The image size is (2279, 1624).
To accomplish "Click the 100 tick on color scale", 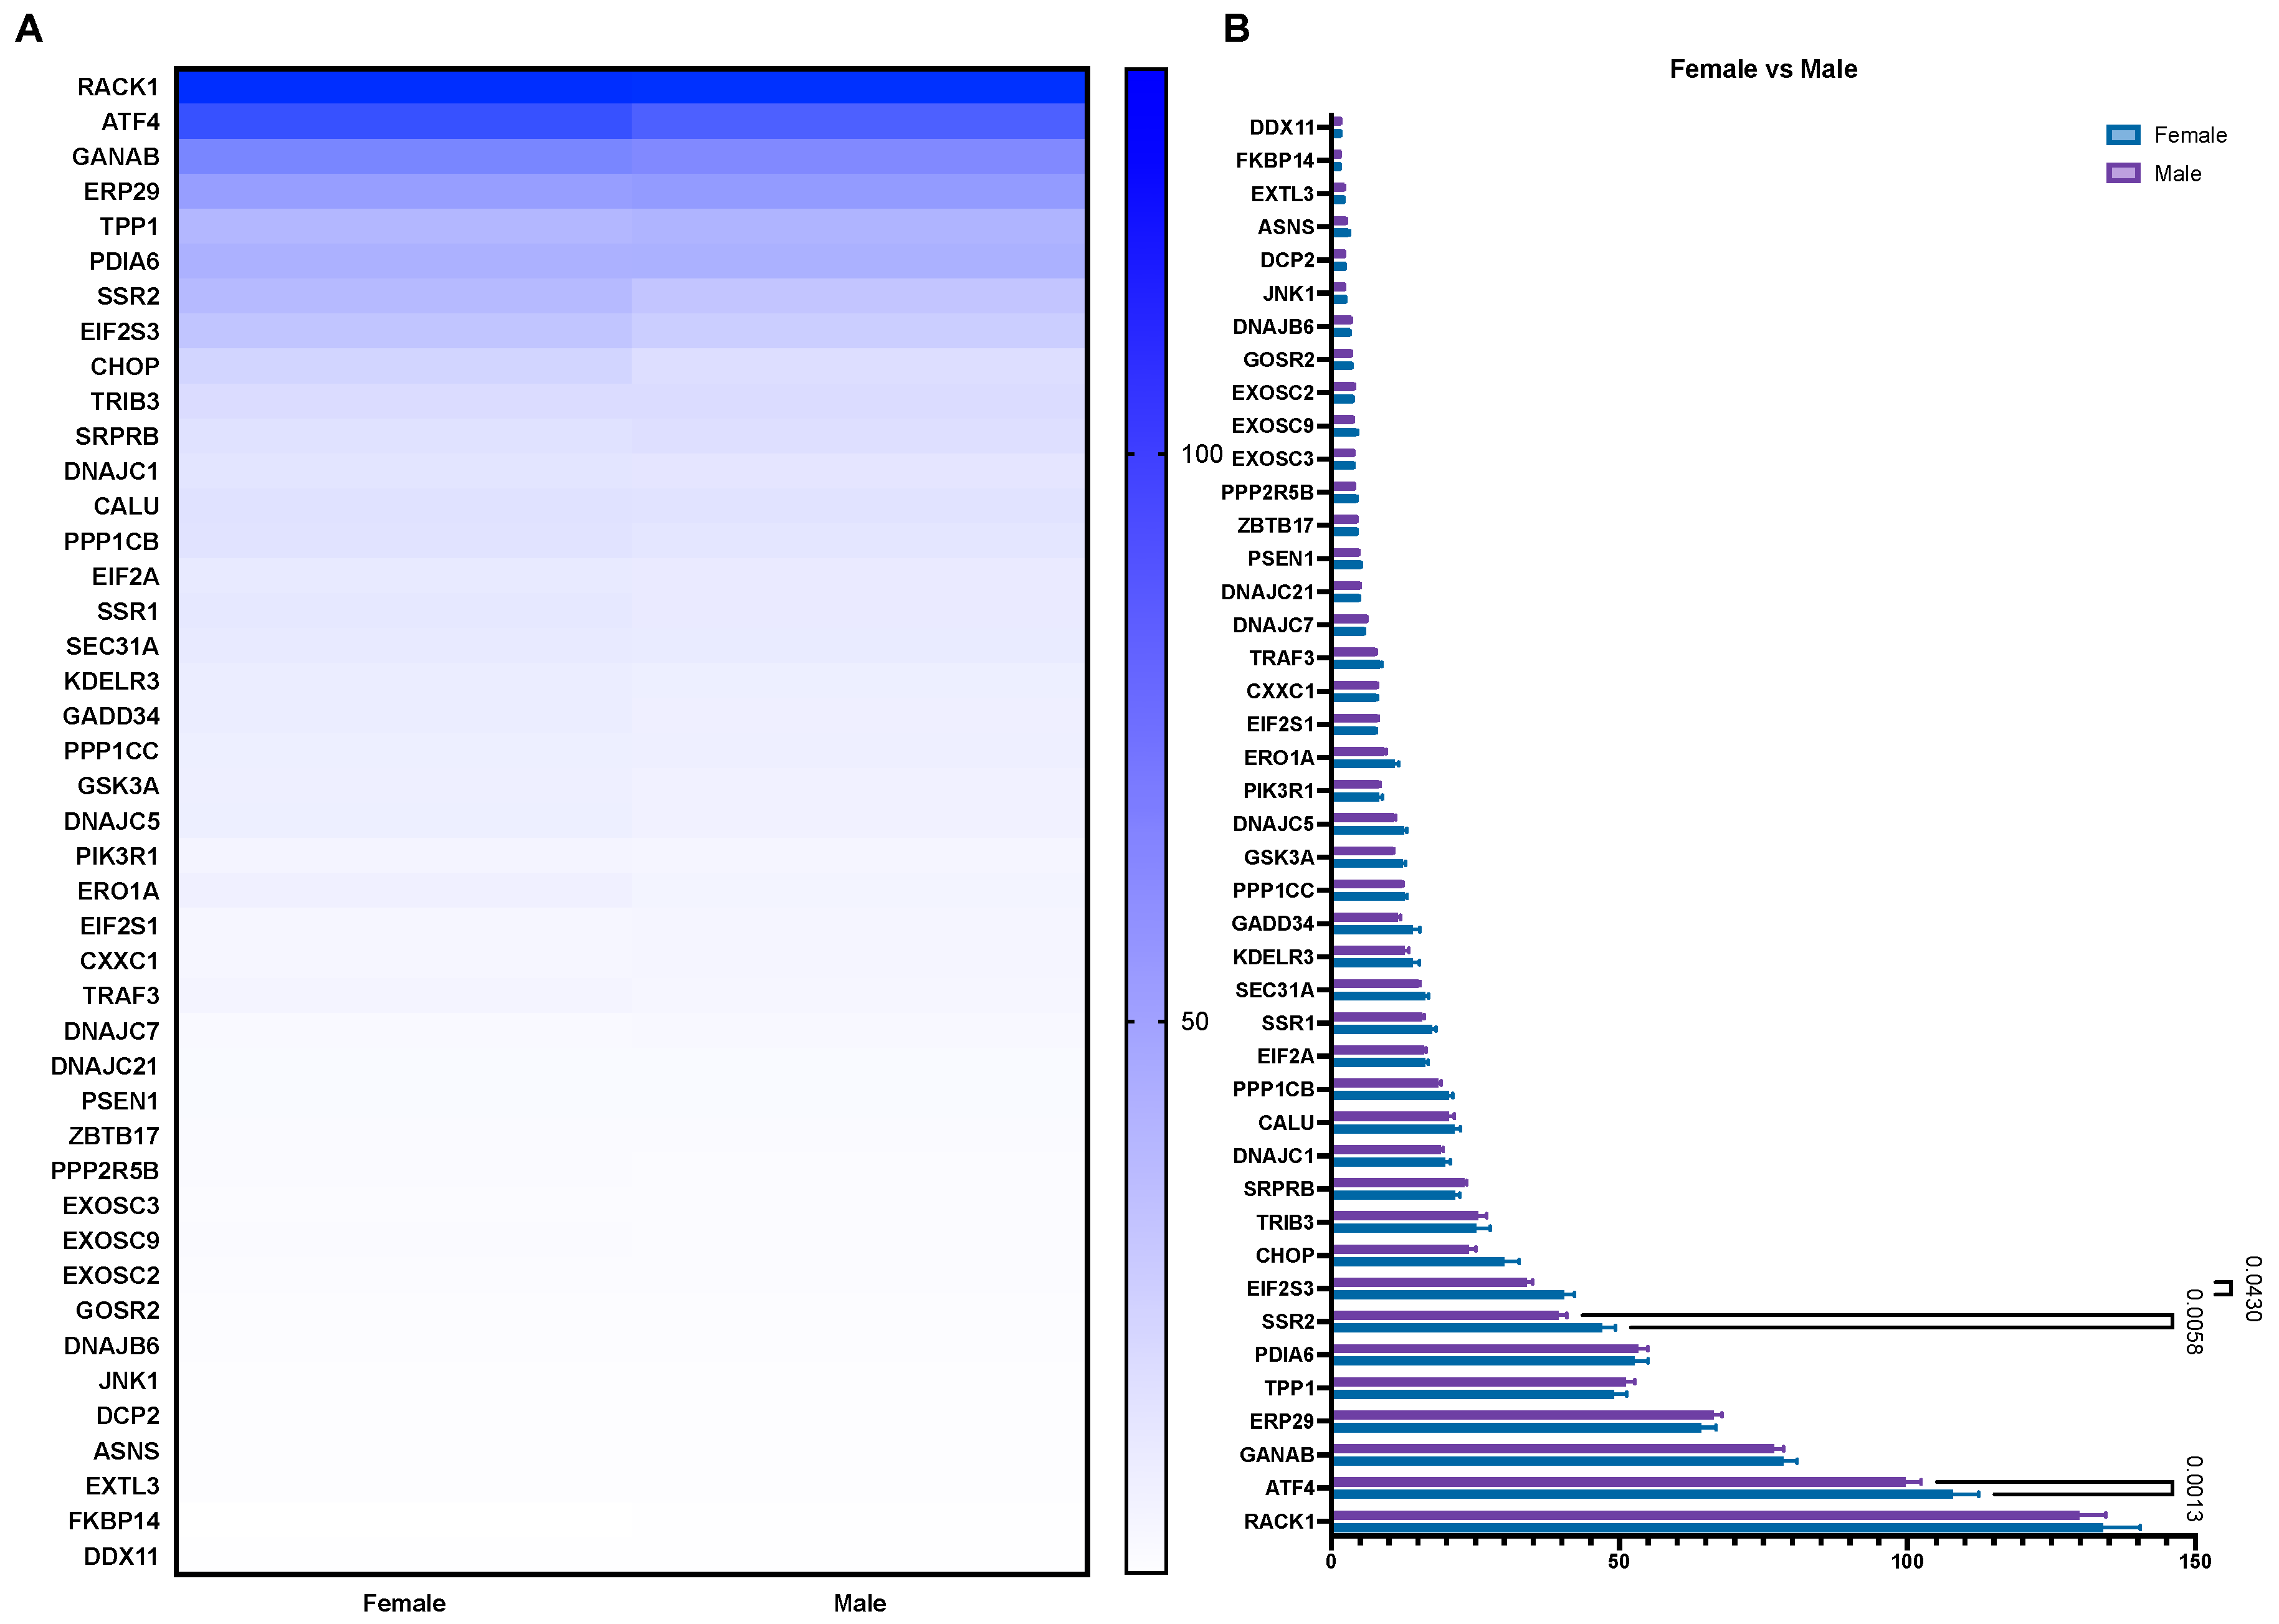I will (1201, 454).
